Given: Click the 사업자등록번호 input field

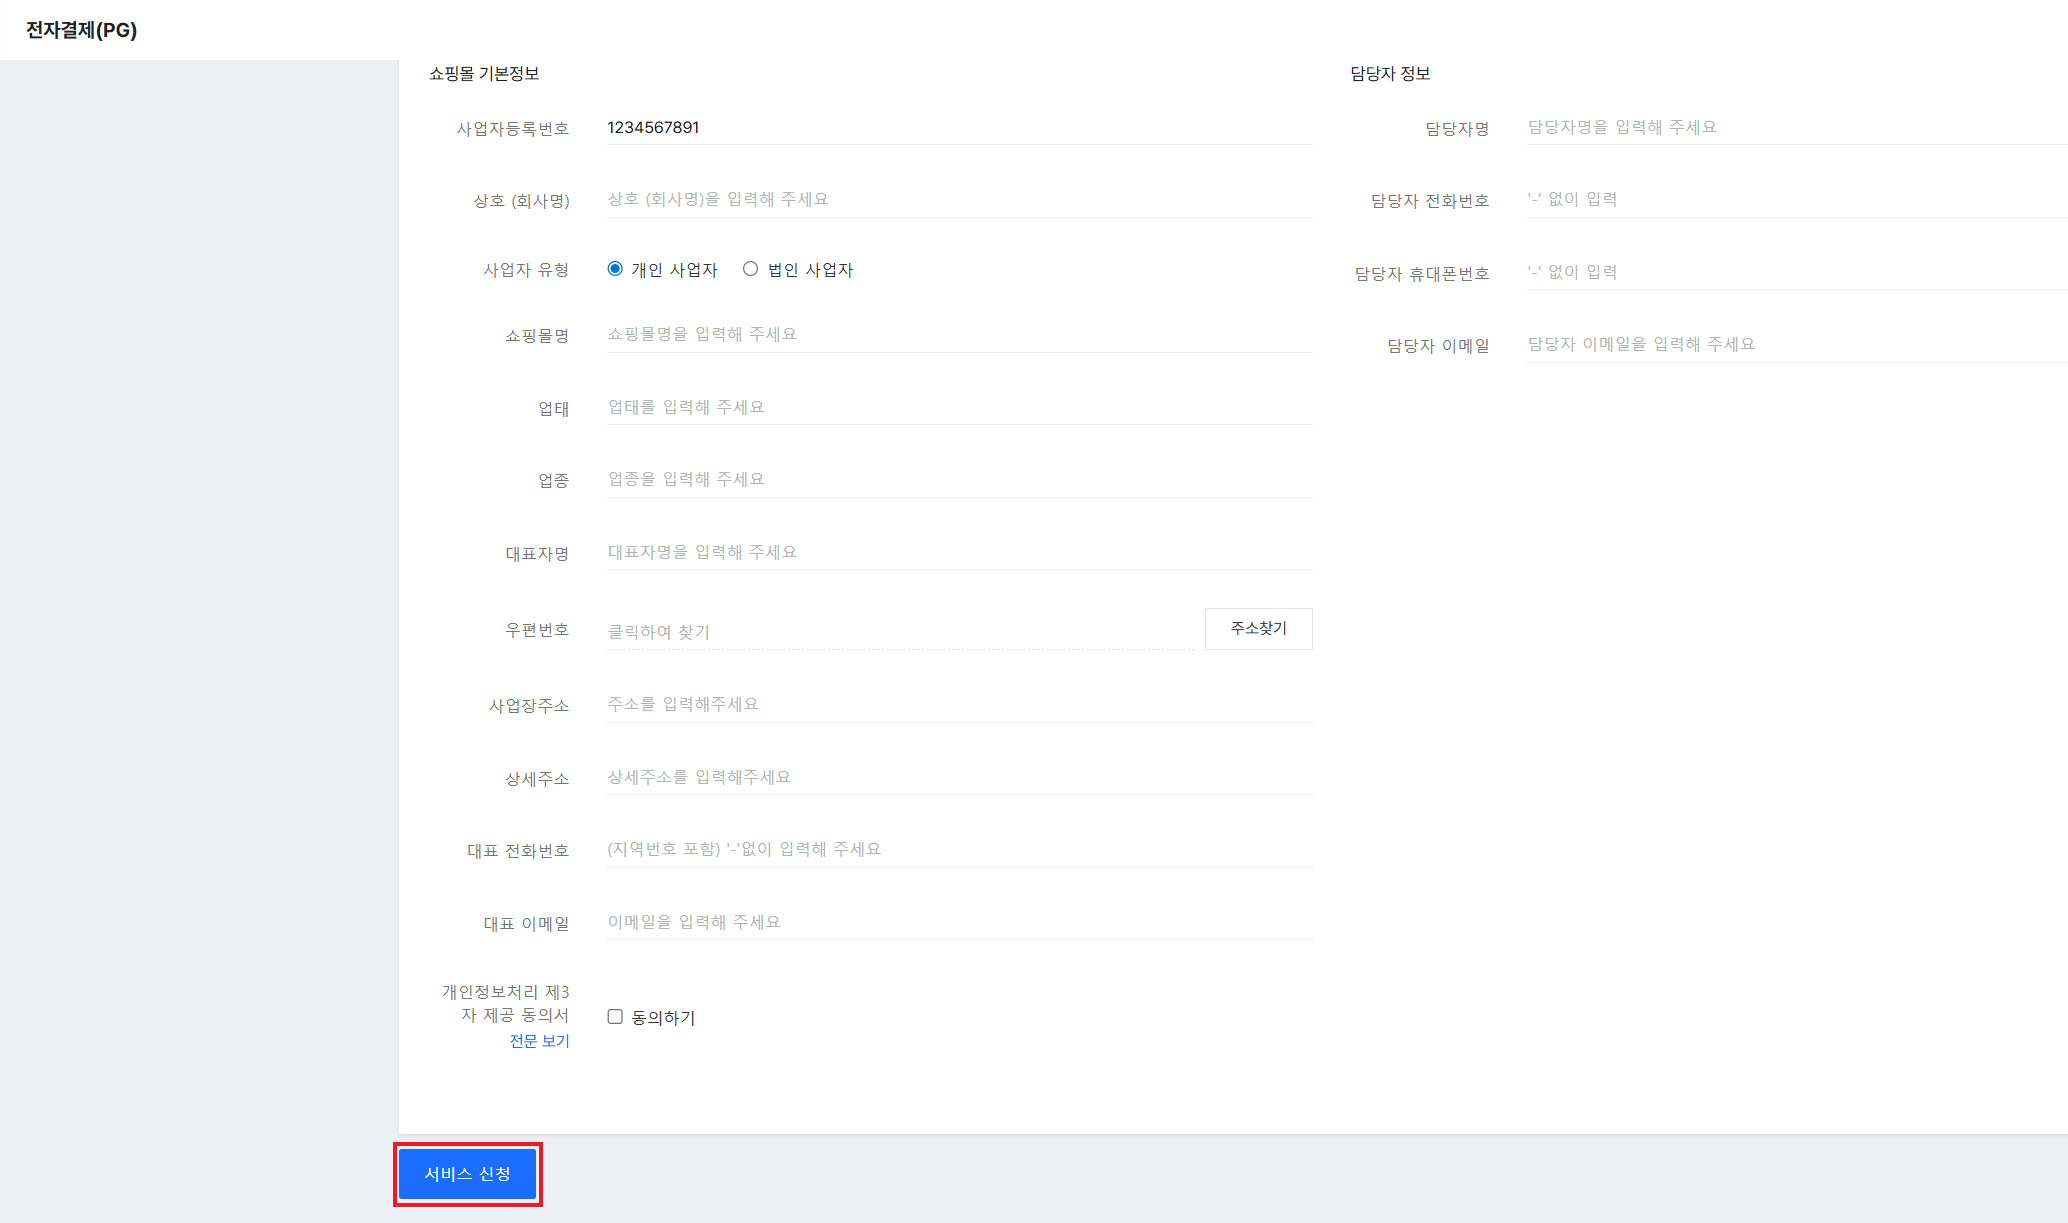Looking at the screenshot, I should coord(958,128).
